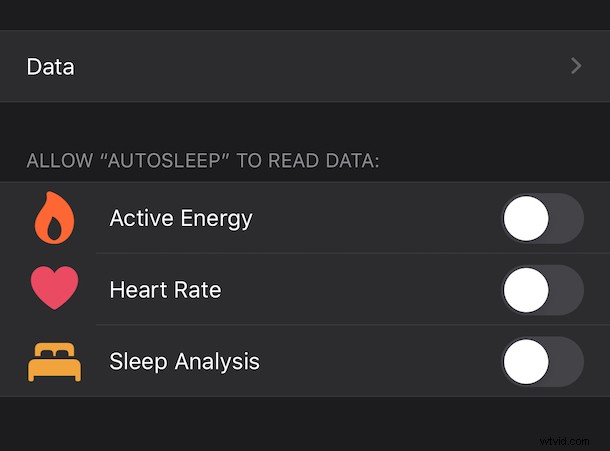Image resolution: width=610 pixels, height=451 pixels.
Task: Tap the white knob of Active Energy switch
Action: click(x=526, y=218)
